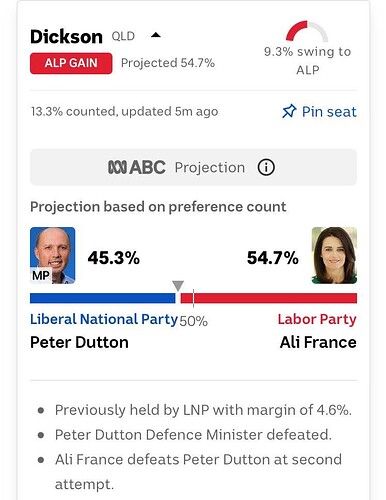Click the pin icon beside Pin seat

tap(289, 111)
